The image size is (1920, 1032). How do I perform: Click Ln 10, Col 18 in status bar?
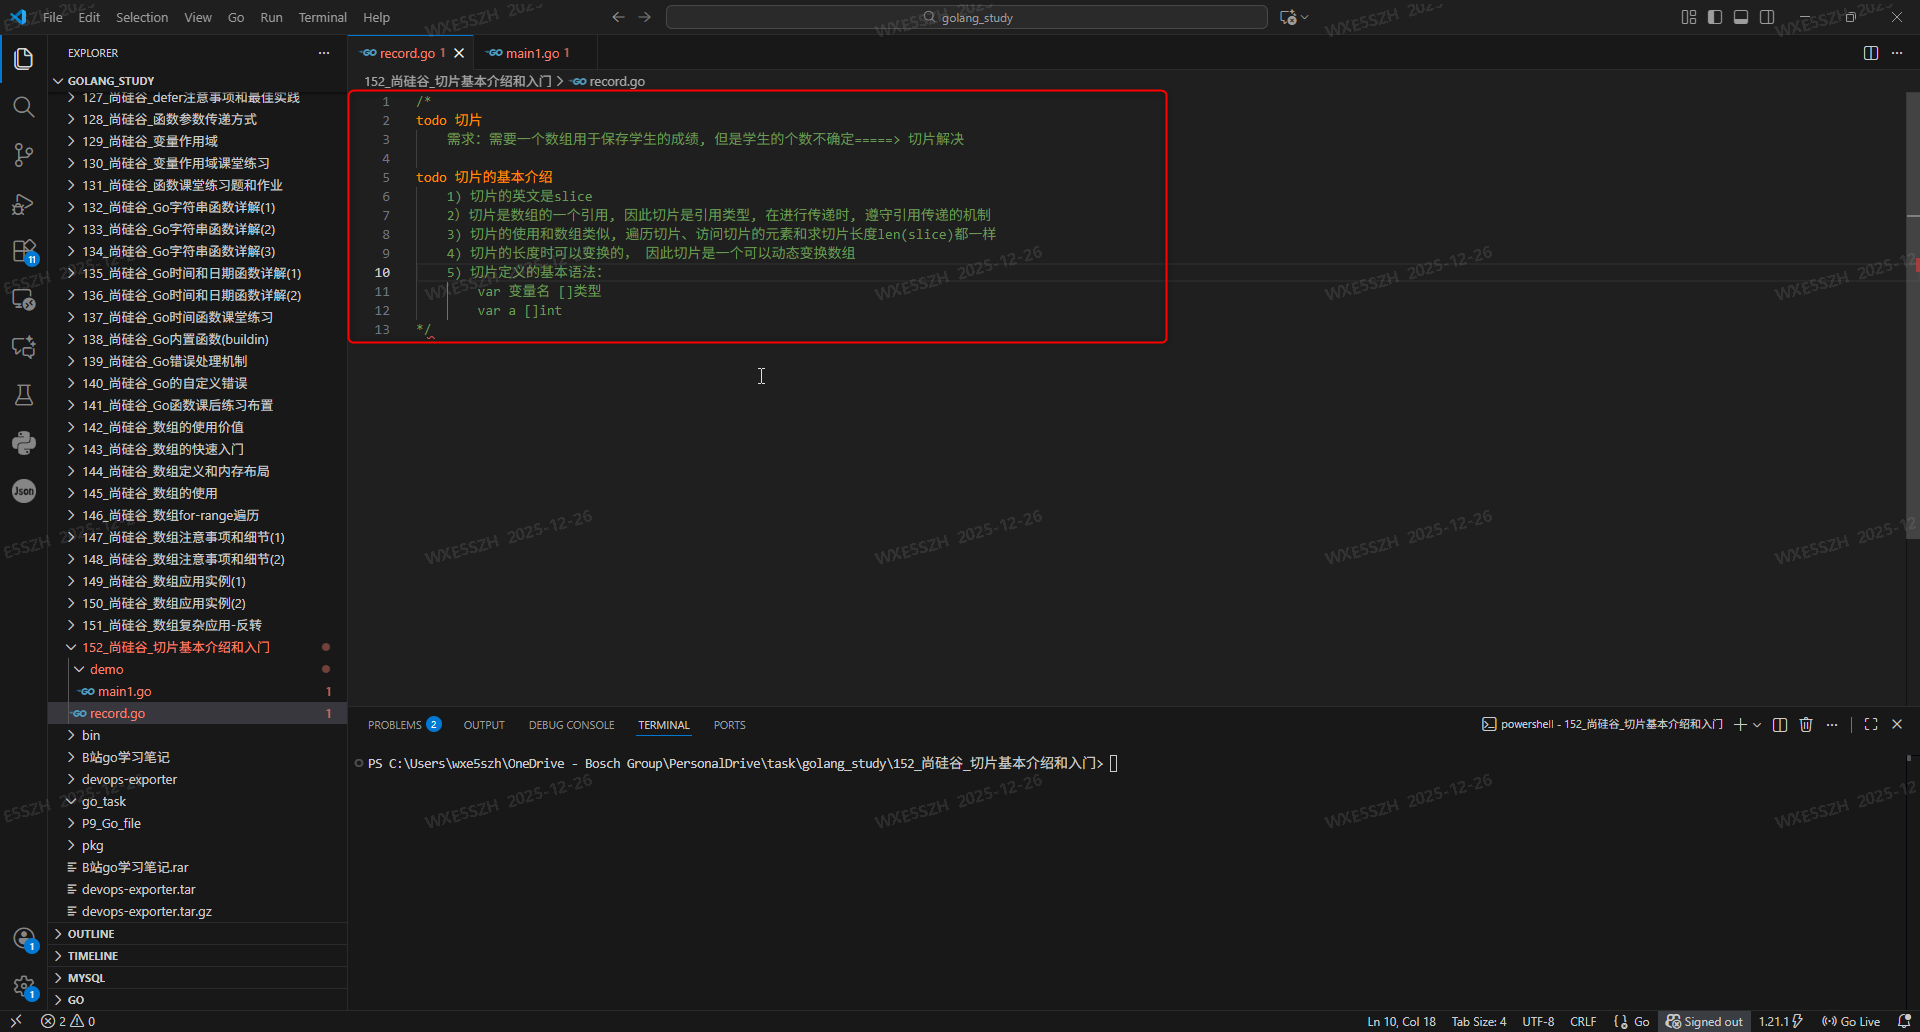coord(1401,1021)
